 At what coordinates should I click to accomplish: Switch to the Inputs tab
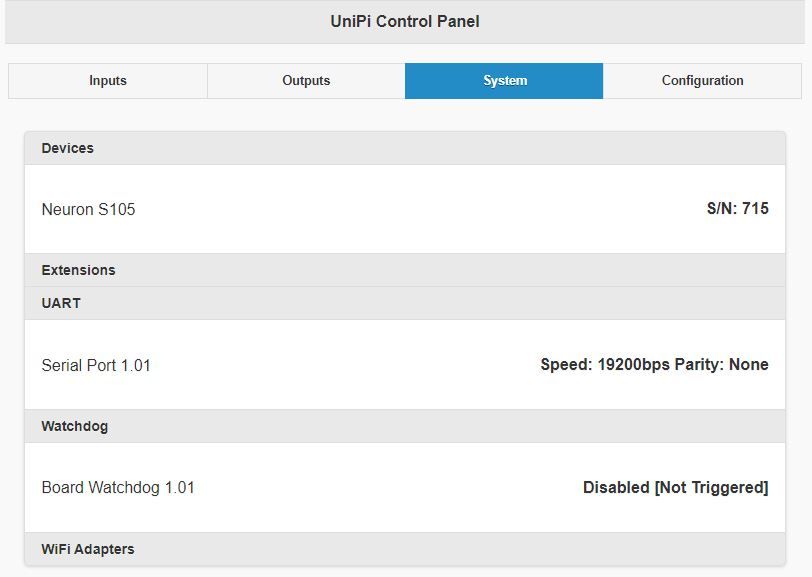108,81
